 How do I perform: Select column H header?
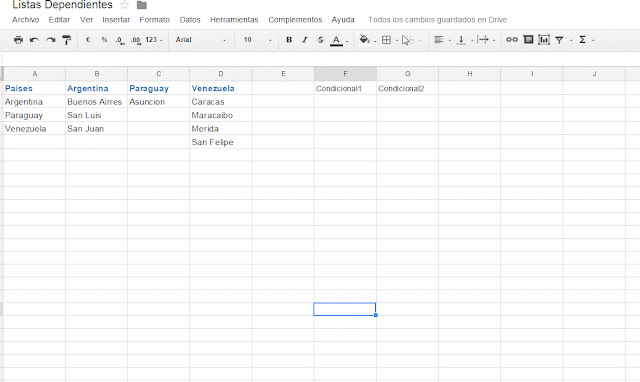point(470,73)
